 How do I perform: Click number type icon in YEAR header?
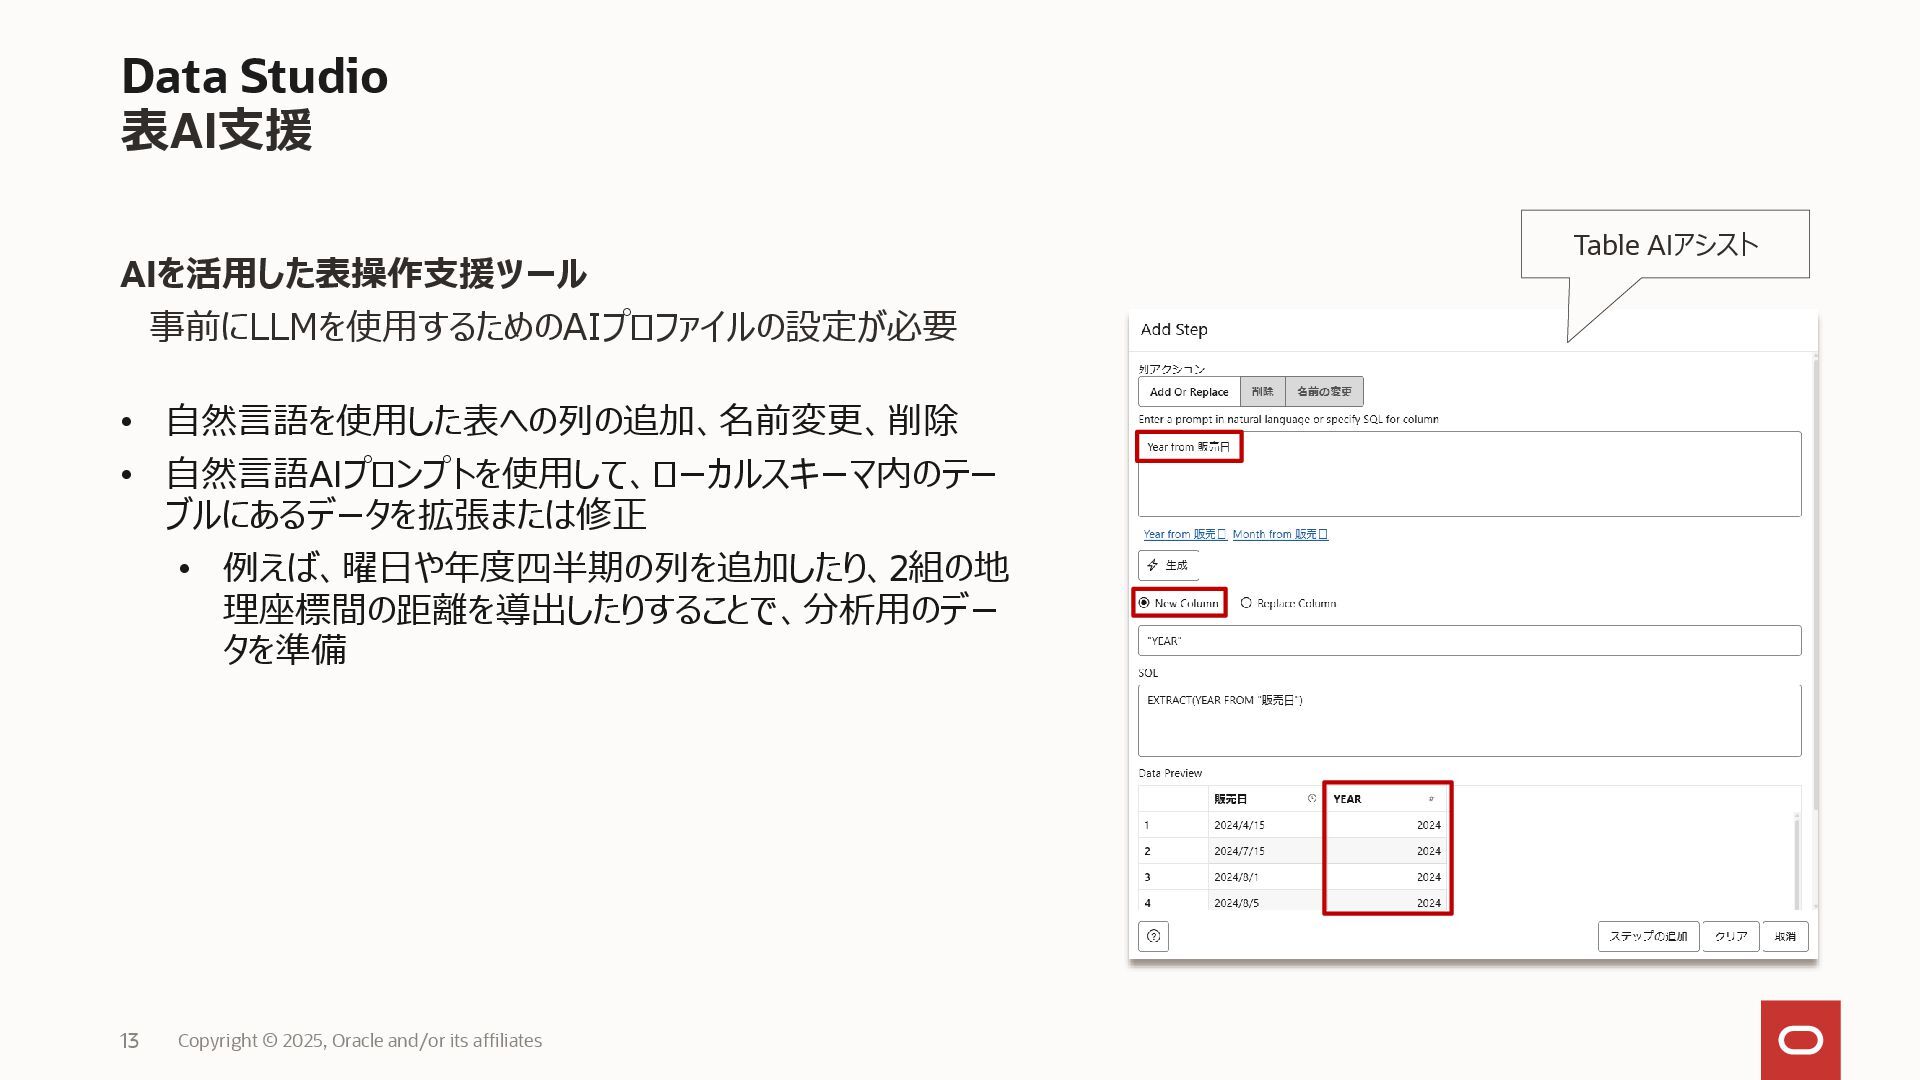click(1431, 799)
